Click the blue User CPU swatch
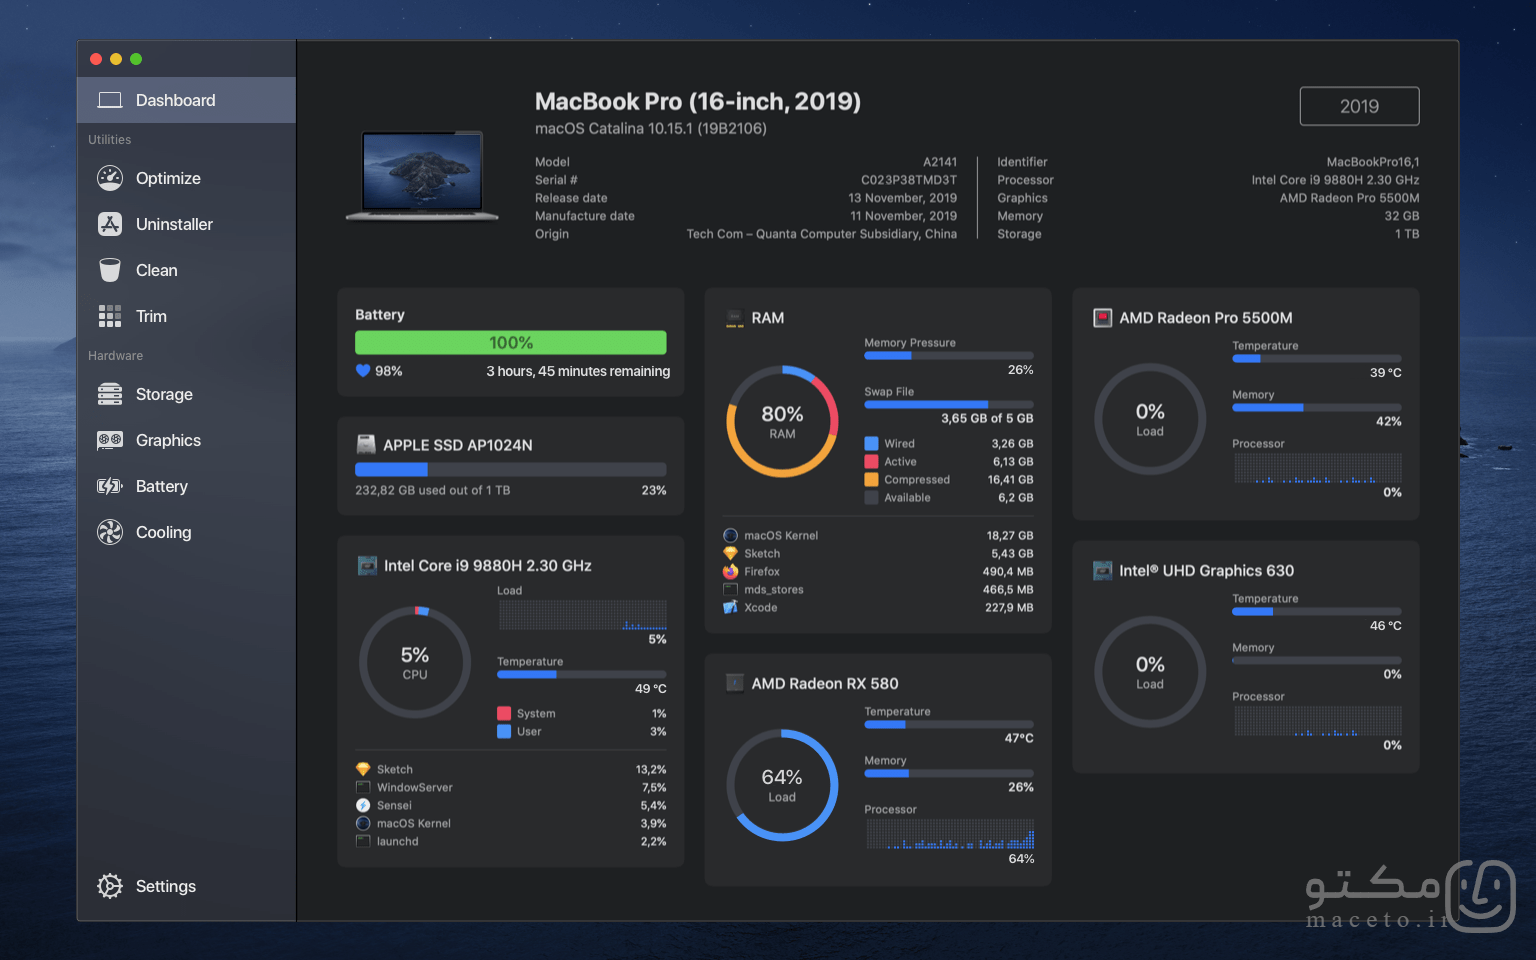Viewport: 1536px width, 960px height. pos(504,732)
